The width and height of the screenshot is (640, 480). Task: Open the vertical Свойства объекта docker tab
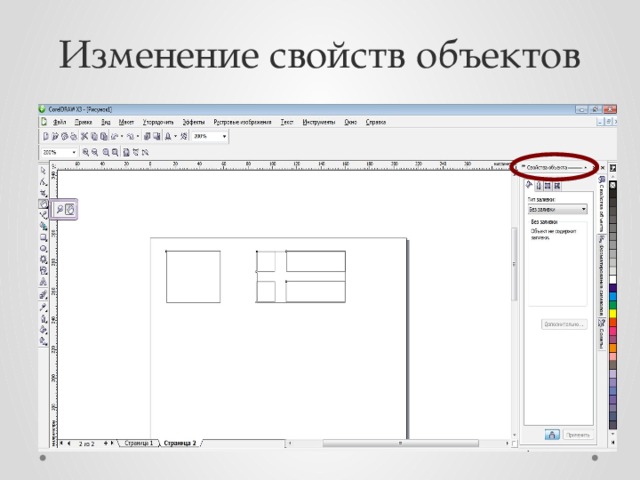pyautogui.click(x=602, y=204)
